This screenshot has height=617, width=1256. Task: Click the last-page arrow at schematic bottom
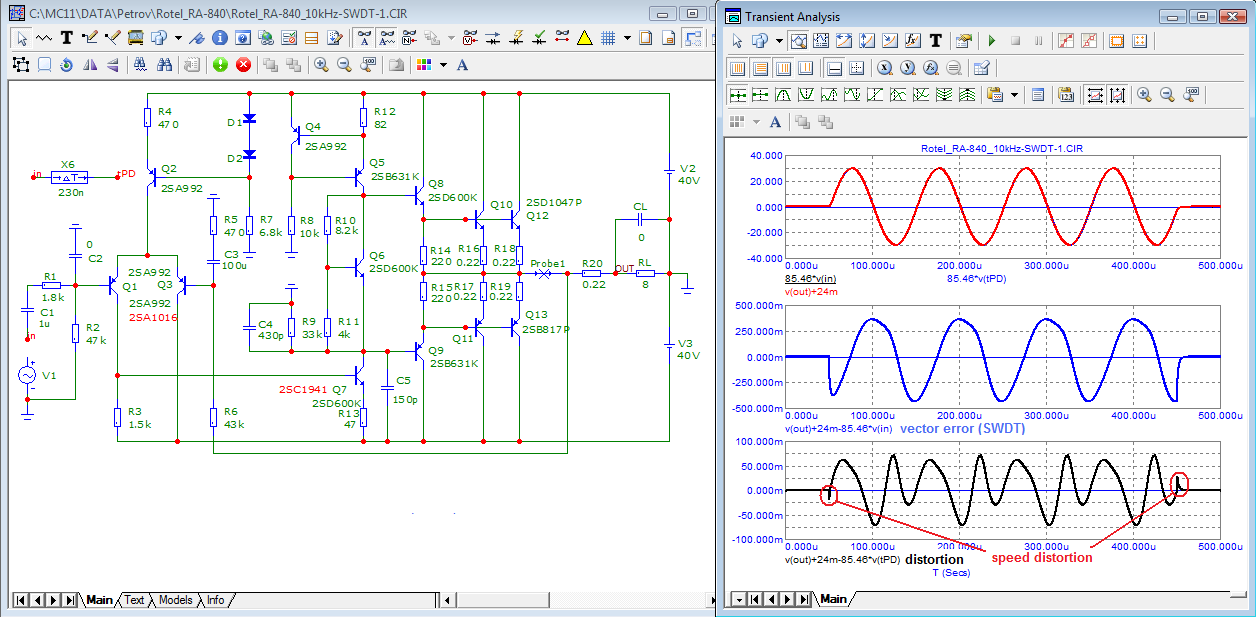click(x=69, y=600)
